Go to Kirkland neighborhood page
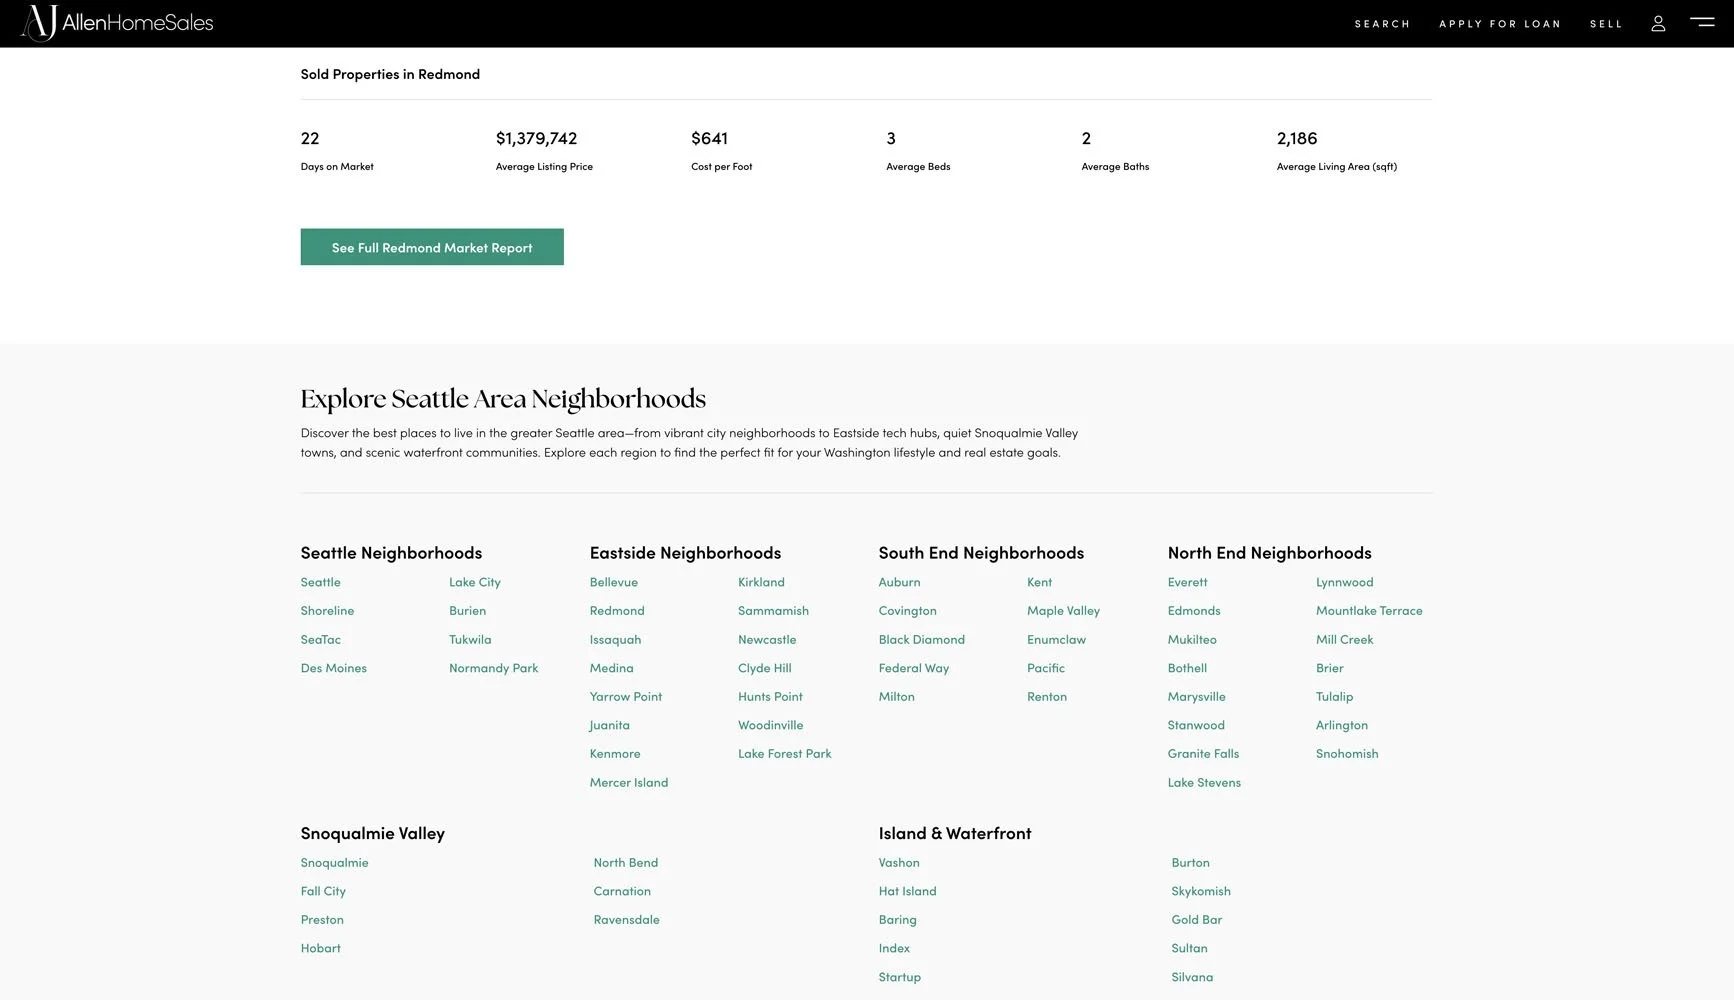Screen dimensions: 1734x1000 [x=761, y=582]
